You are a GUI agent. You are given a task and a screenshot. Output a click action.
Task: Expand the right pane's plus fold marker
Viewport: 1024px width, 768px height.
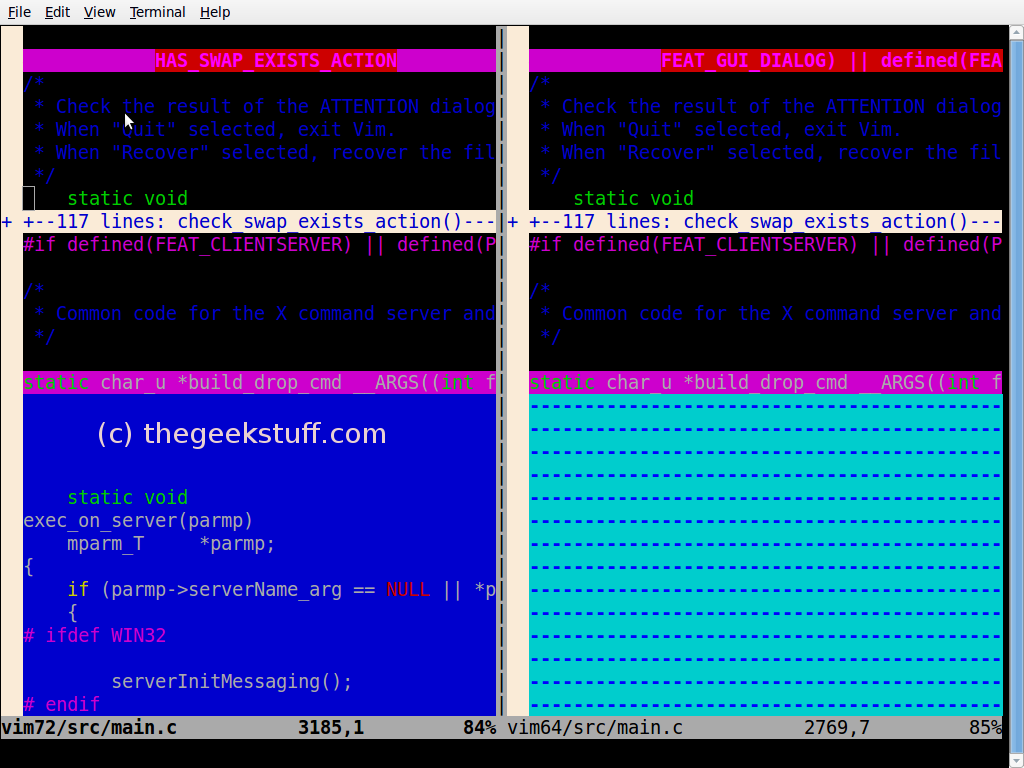513,221
